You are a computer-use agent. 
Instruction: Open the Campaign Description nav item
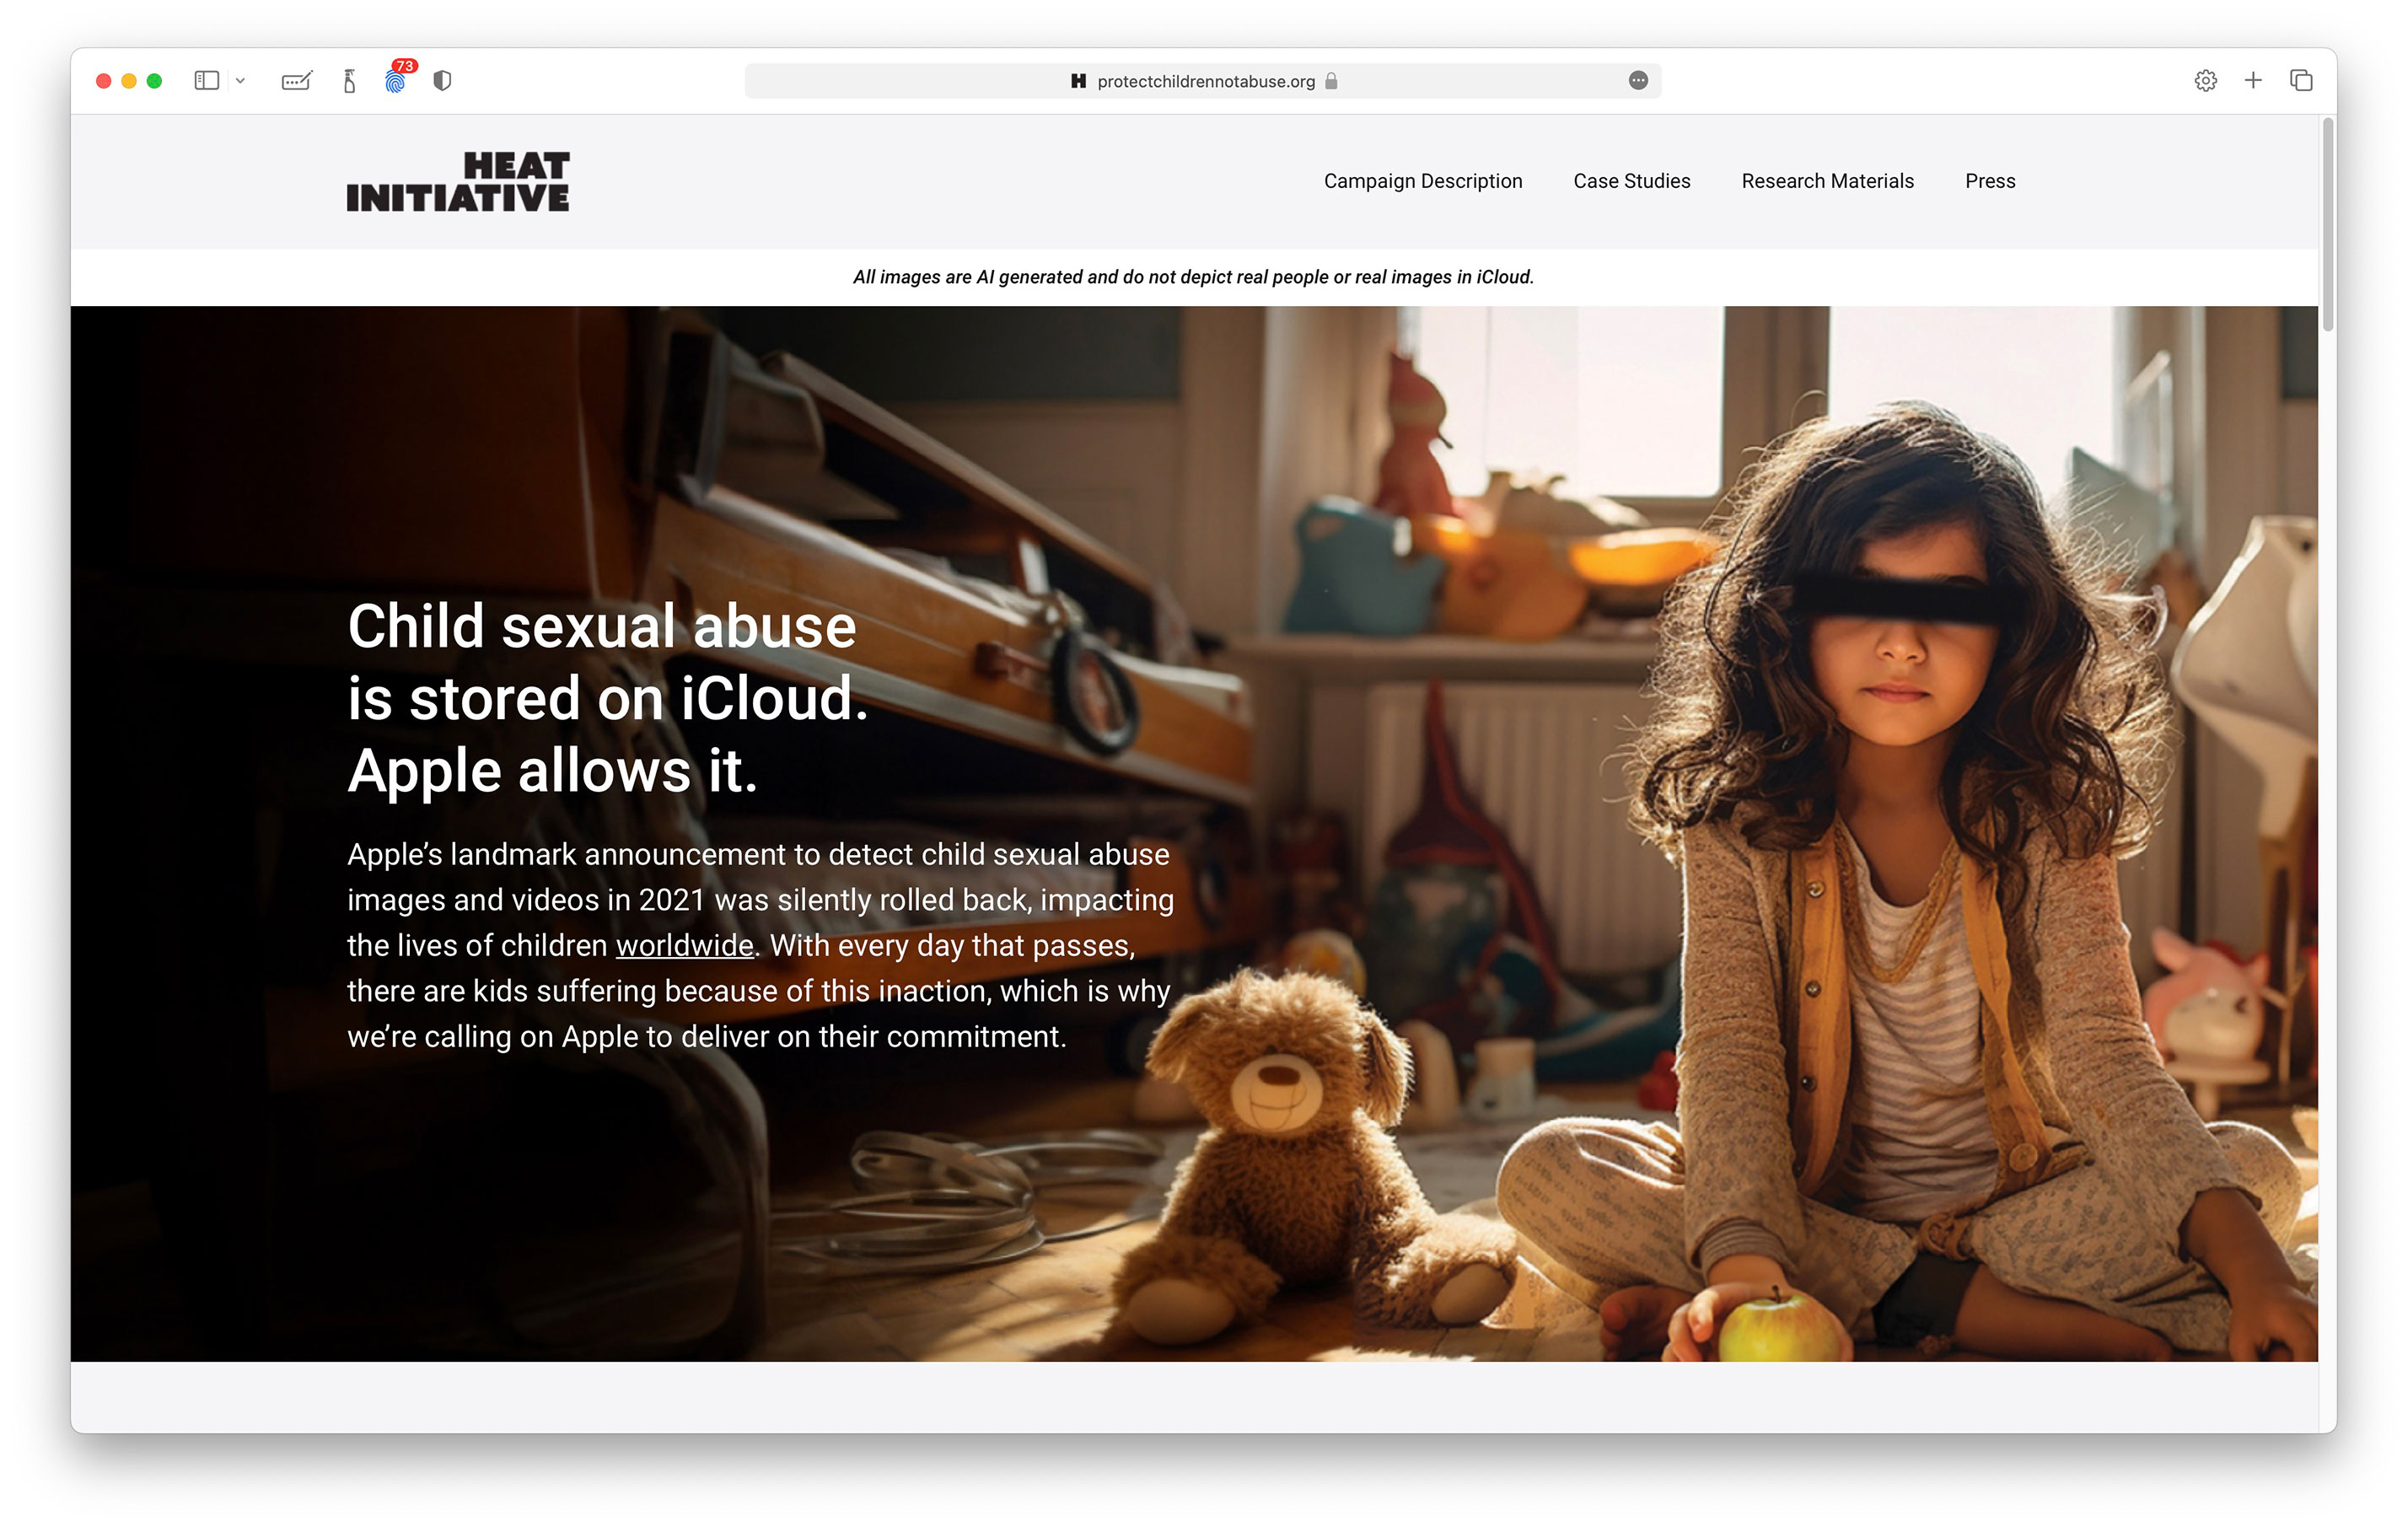1423,181
